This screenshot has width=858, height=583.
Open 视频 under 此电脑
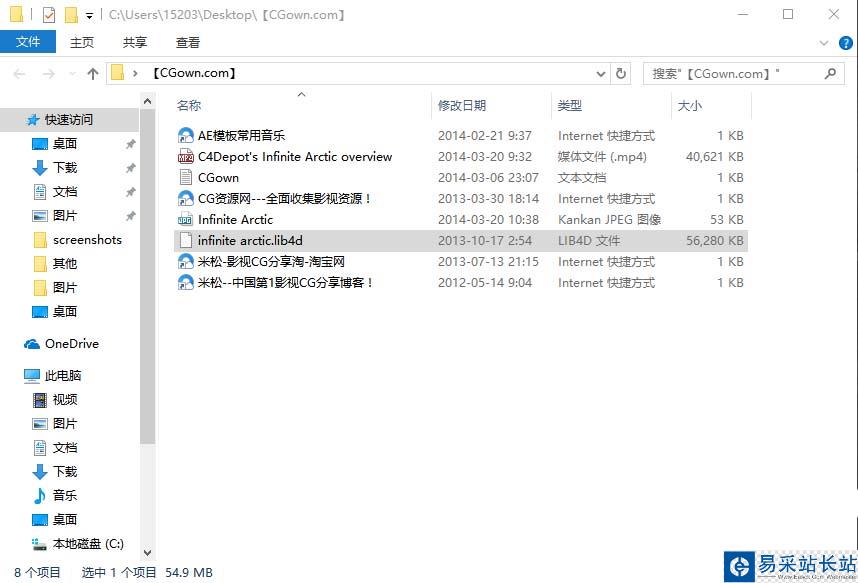click(65, 400)
